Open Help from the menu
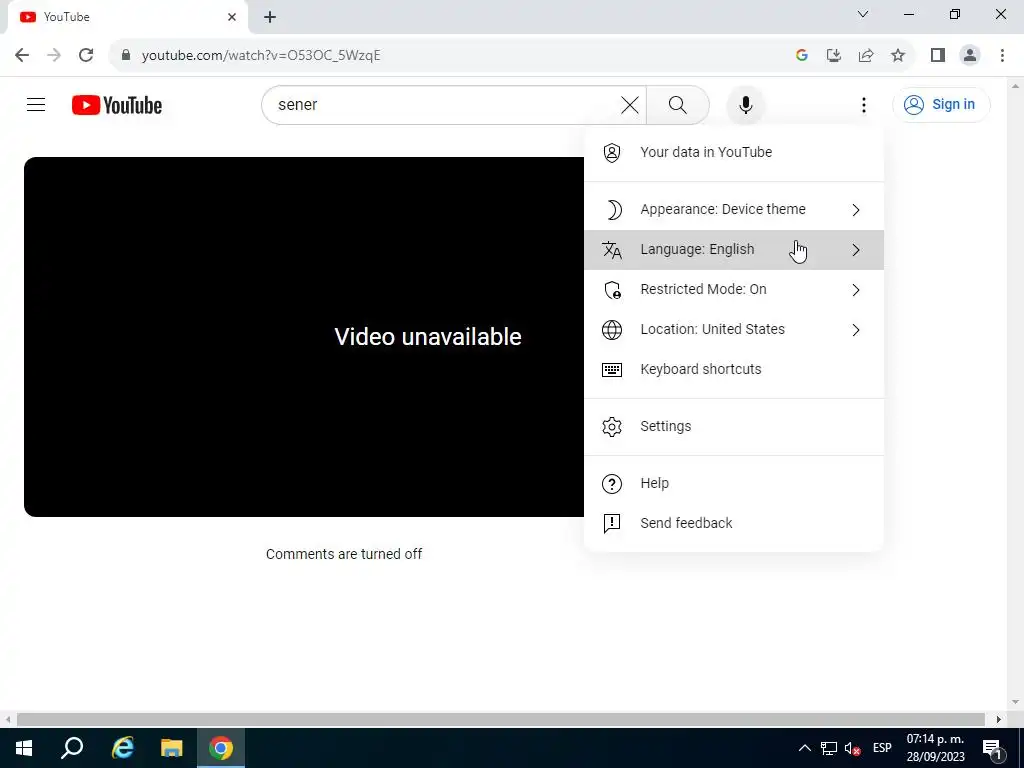Image resolution: width=1024 pixels, height=768 pixels. pos(734,483)
